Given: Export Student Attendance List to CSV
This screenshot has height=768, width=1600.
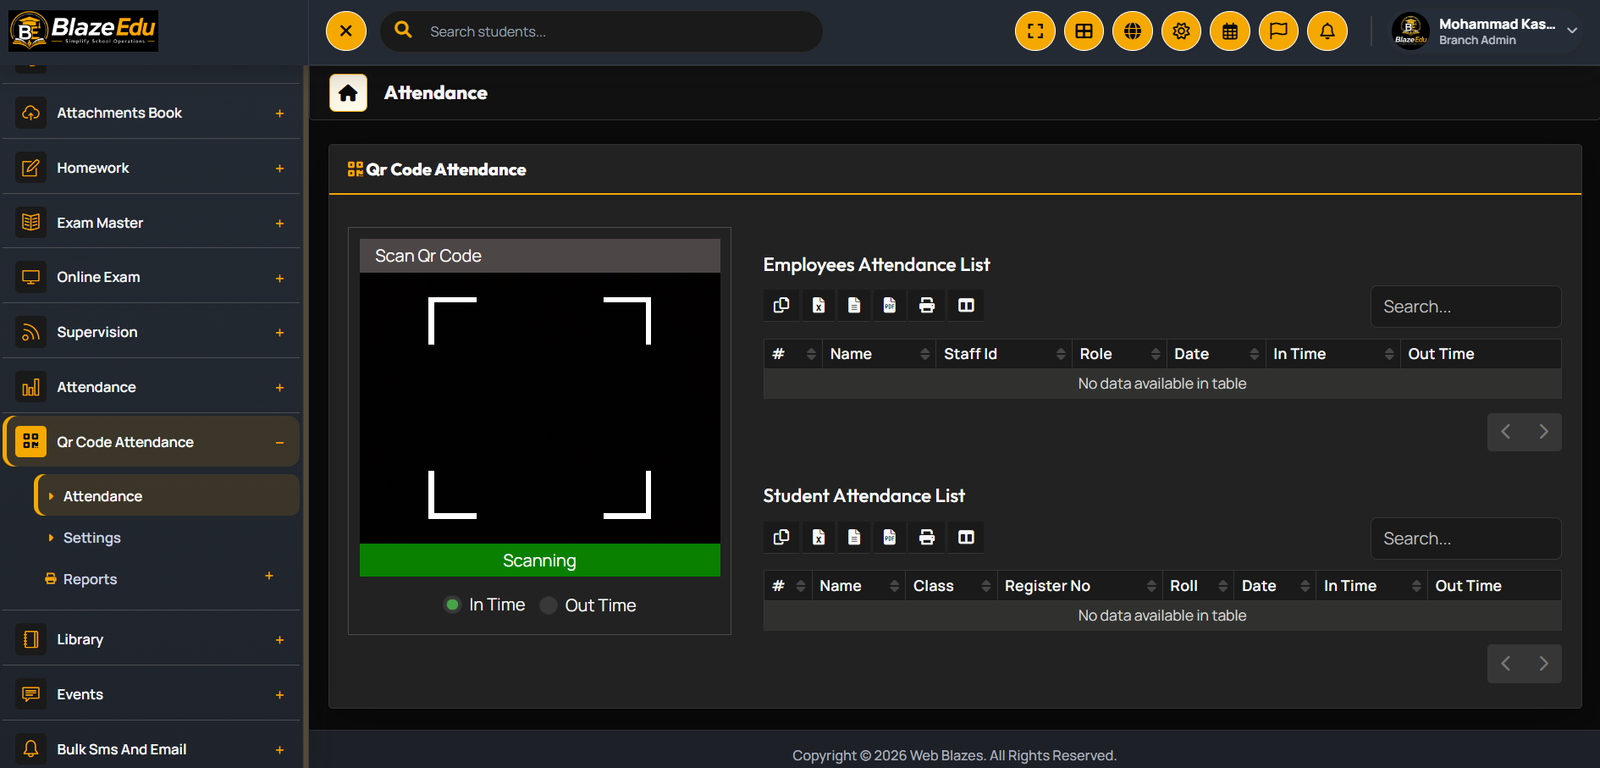Looking at the screenshot, I should click(854, 537).
